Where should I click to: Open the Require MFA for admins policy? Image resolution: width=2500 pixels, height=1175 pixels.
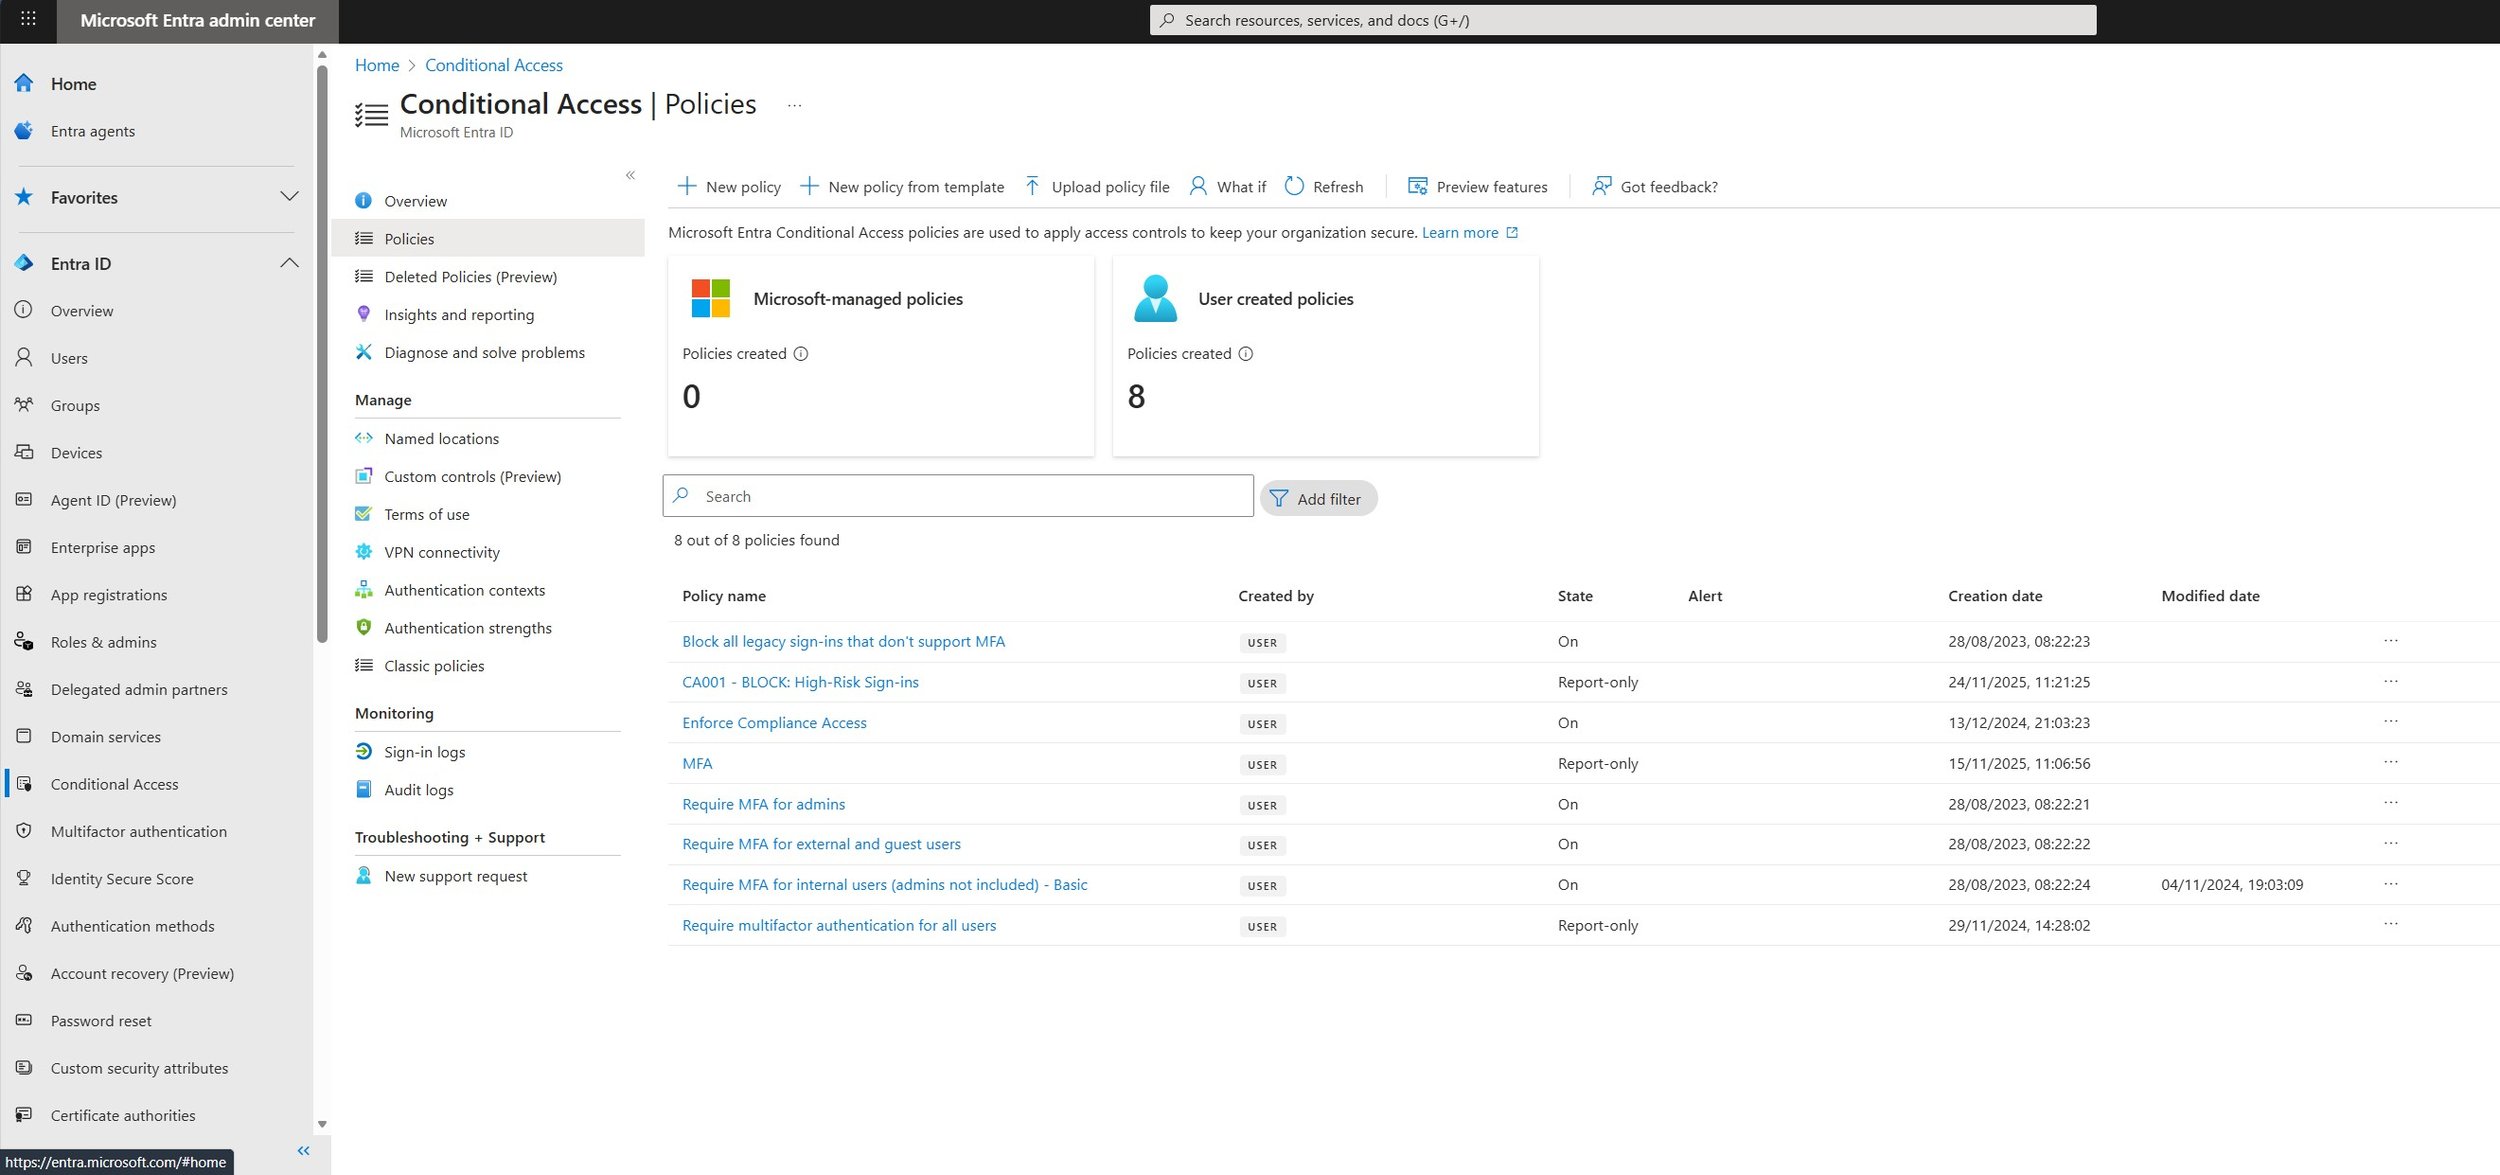(x=763, y=803)
